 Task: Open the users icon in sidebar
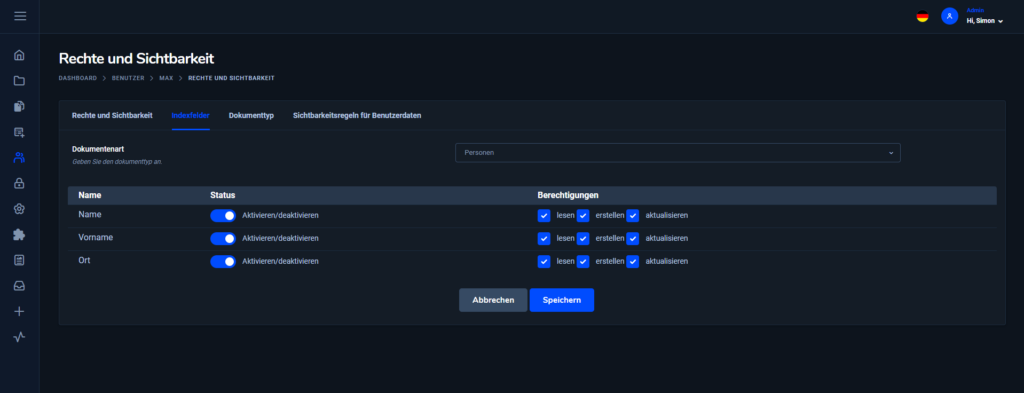(x=19, y=157)
